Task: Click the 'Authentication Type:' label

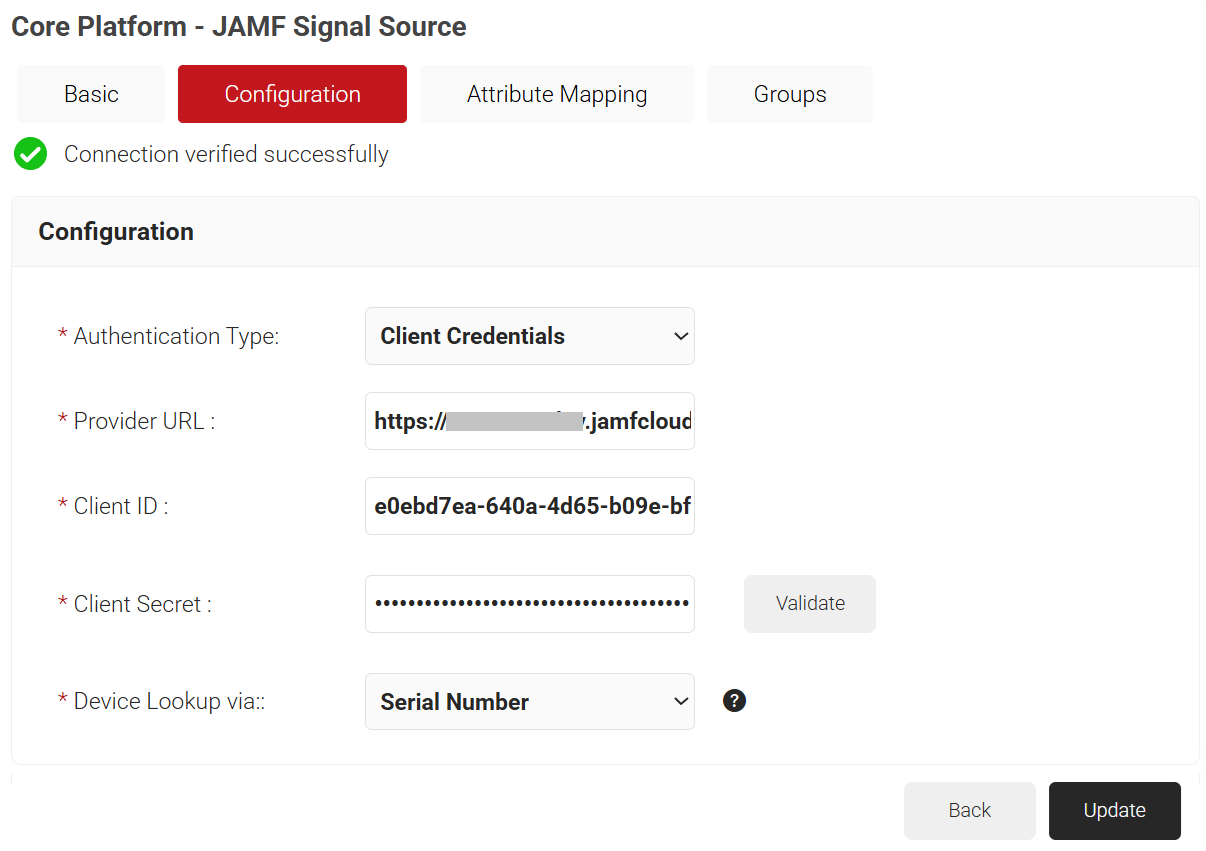Action: (x=176, y=336)
